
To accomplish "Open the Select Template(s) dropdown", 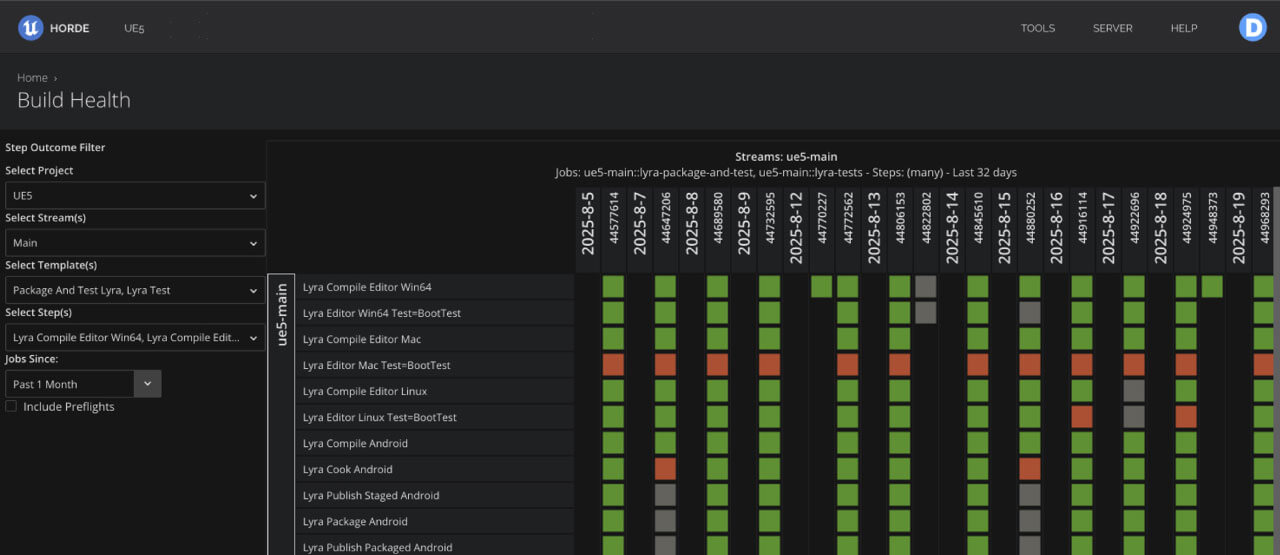I will click(135, 290).
